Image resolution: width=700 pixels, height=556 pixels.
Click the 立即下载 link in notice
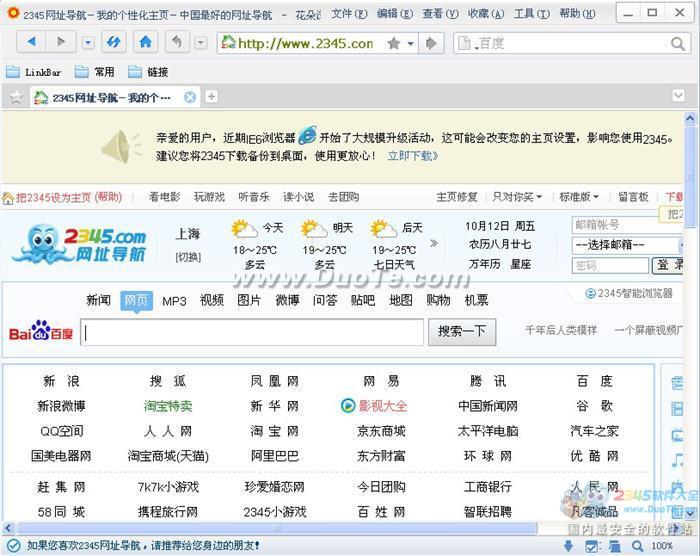pos(412,156)
